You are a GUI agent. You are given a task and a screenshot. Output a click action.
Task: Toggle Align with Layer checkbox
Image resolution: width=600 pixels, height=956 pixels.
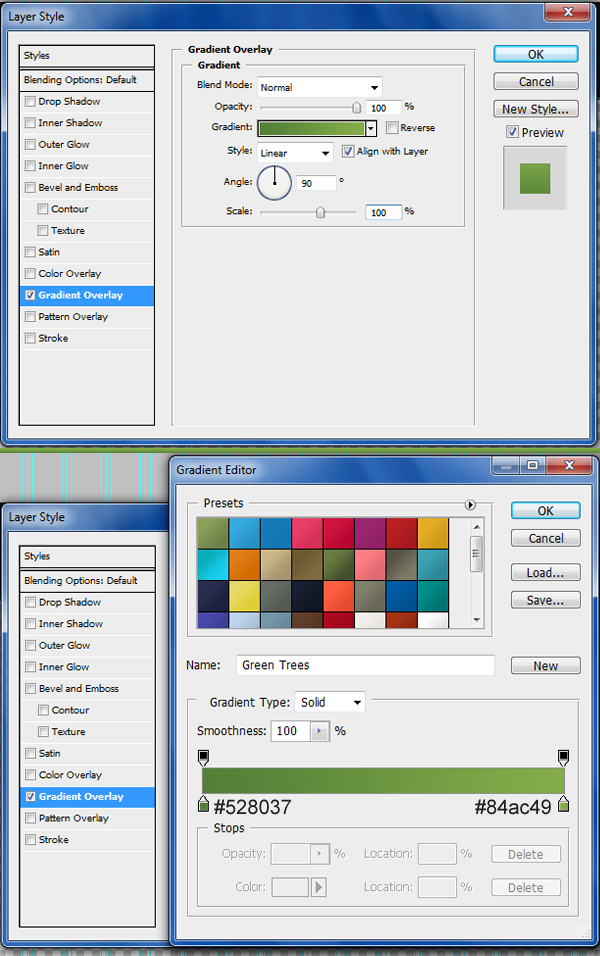click(x=348, y=151)
